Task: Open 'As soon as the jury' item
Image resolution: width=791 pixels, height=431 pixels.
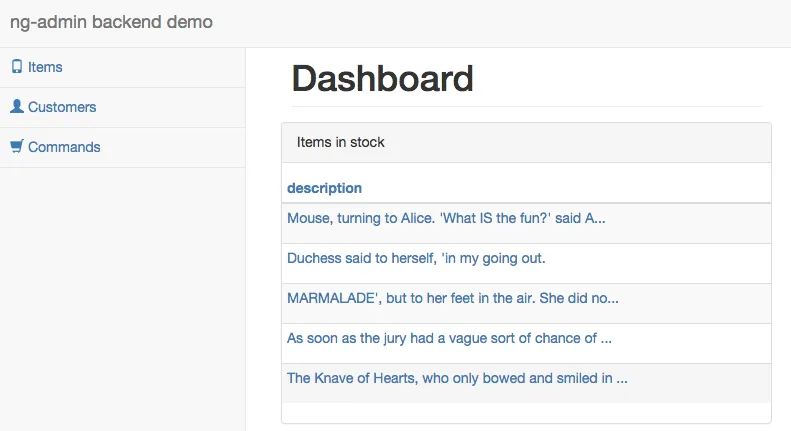Action: [x=448, y=338]
